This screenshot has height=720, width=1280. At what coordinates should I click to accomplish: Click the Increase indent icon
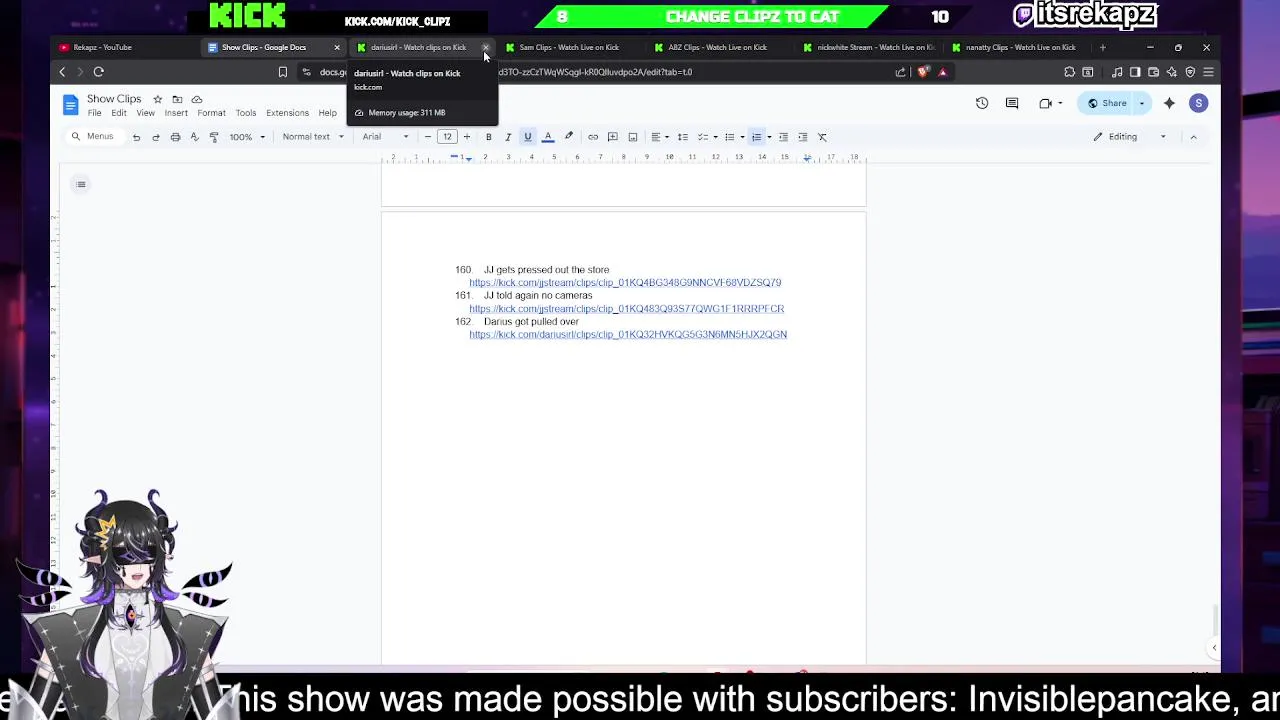tap(803, 137)
